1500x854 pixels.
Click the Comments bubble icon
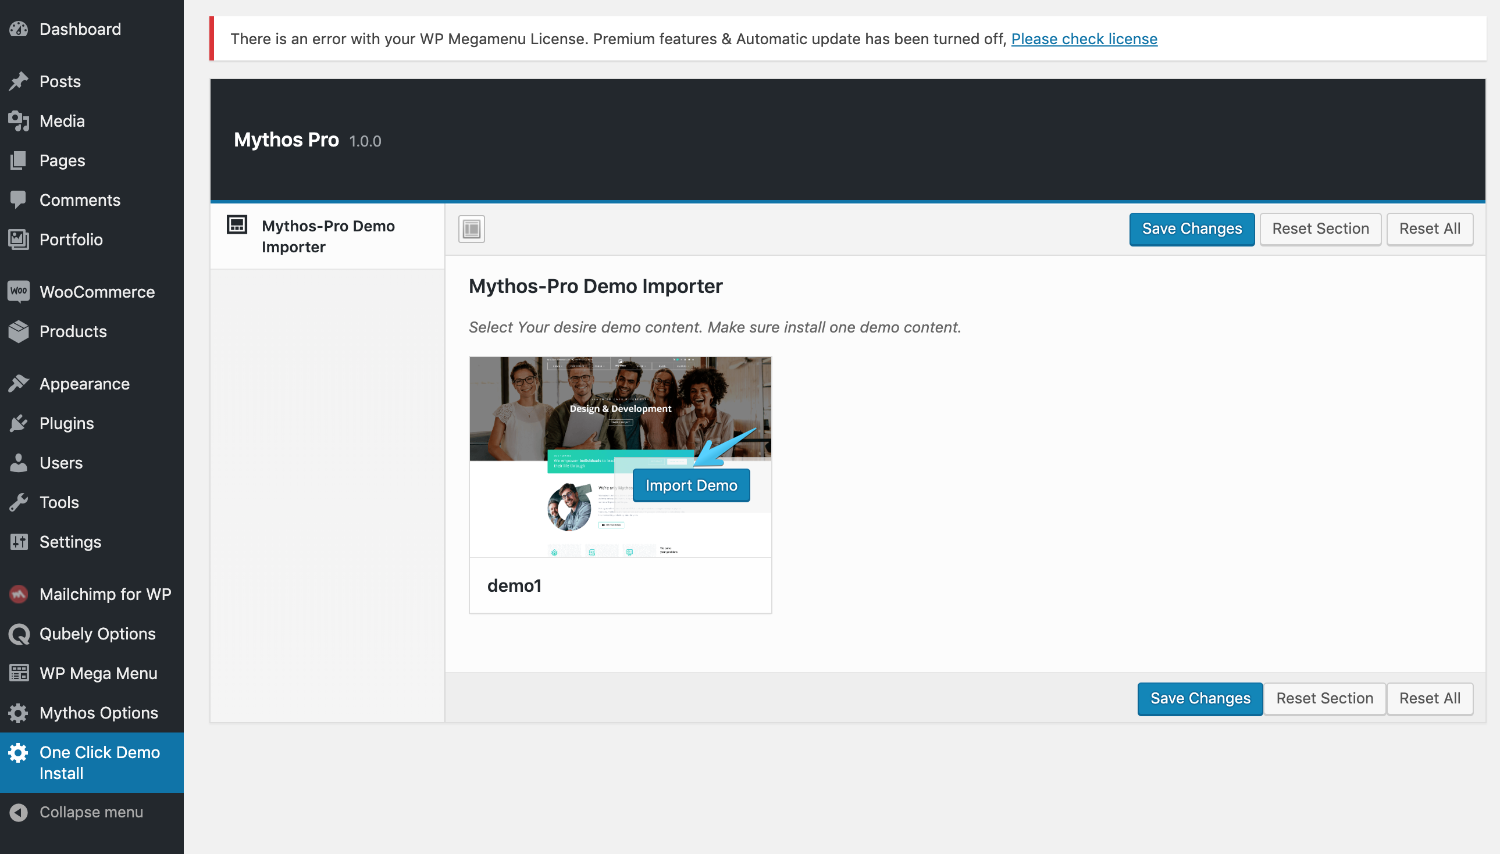coord(18,200)
